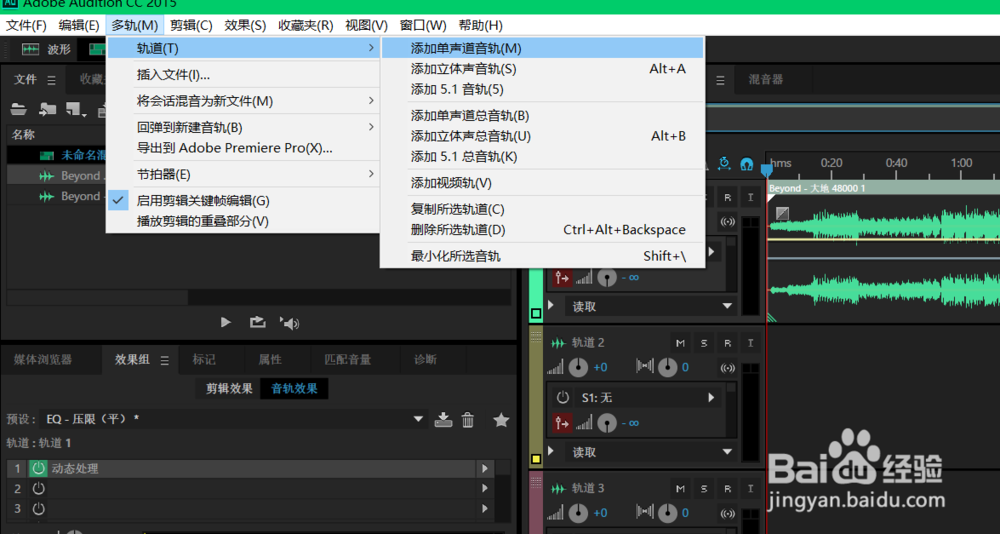Screen dimensions: 1000x534
Task: Toggle power of 动态处理 effect slot 1
Action: coord(38,469)
